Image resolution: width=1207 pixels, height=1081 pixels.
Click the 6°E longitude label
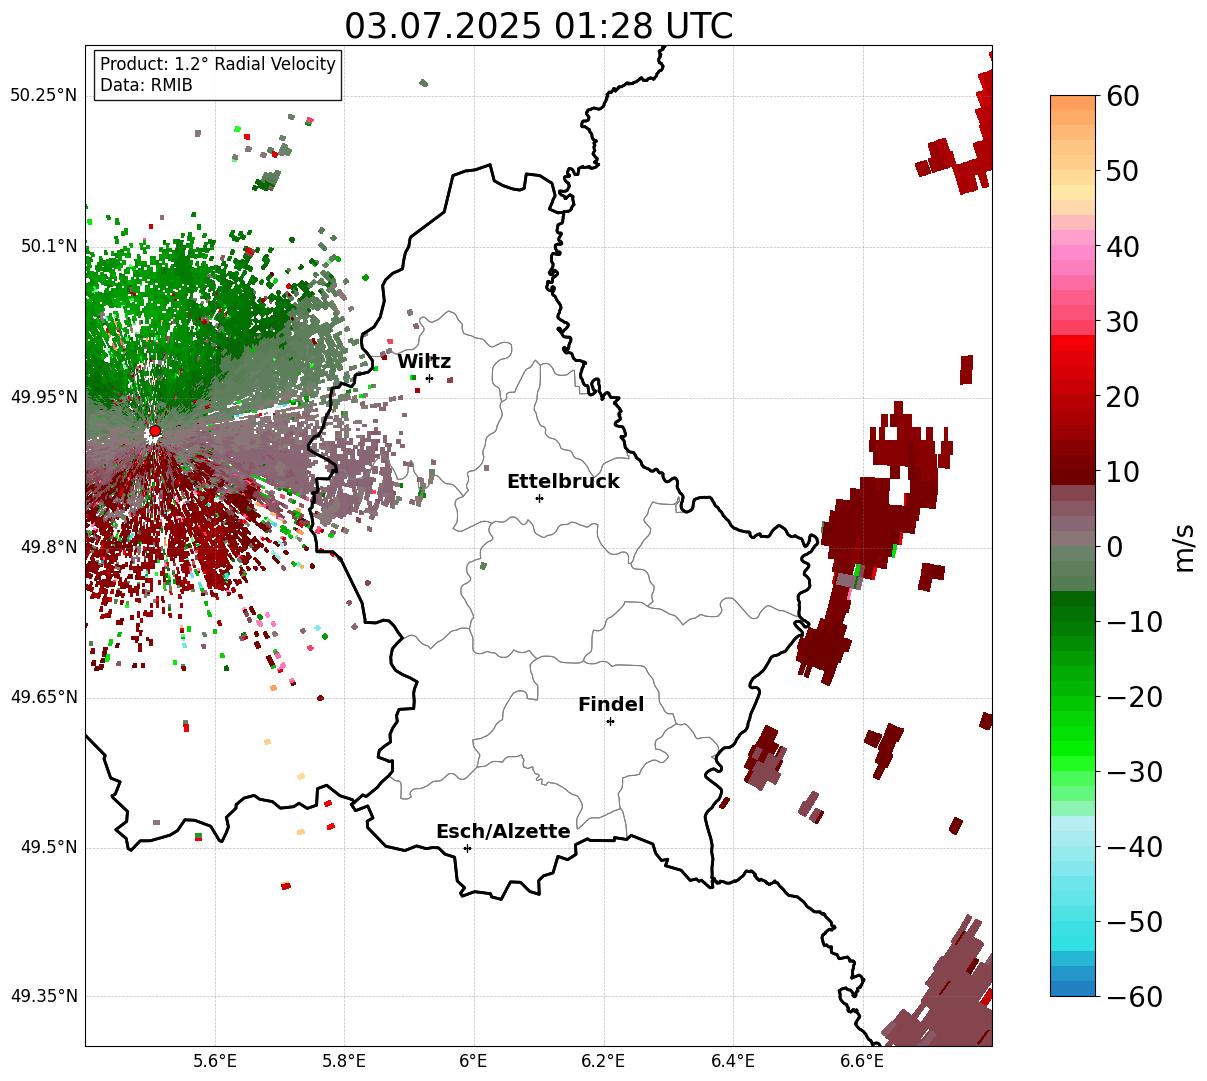click(x=474, y=1061)
